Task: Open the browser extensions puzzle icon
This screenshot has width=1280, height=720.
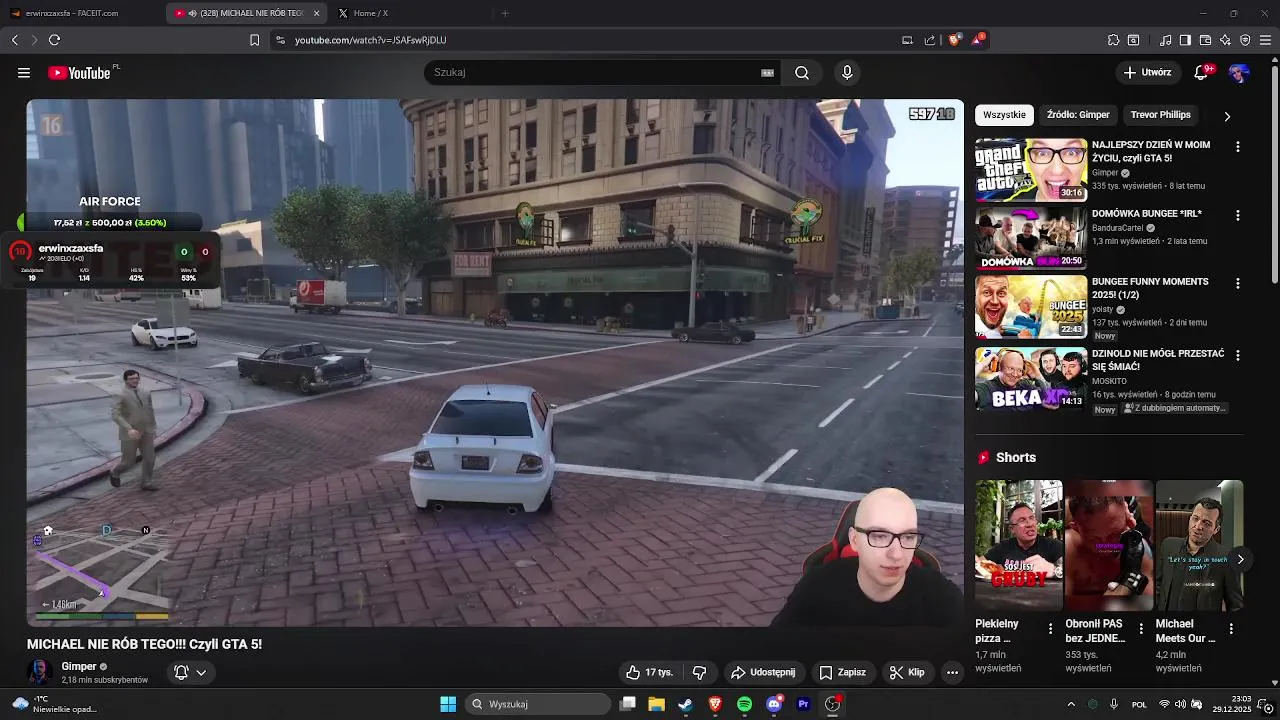Action: click(1113, 40)
